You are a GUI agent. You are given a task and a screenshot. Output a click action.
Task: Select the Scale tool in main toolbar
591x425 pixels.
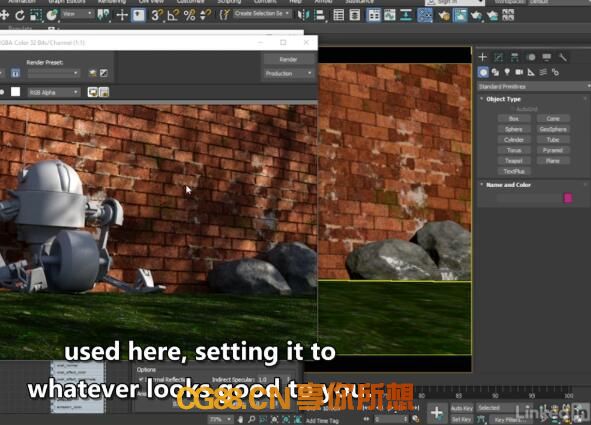tap(35, 15)
